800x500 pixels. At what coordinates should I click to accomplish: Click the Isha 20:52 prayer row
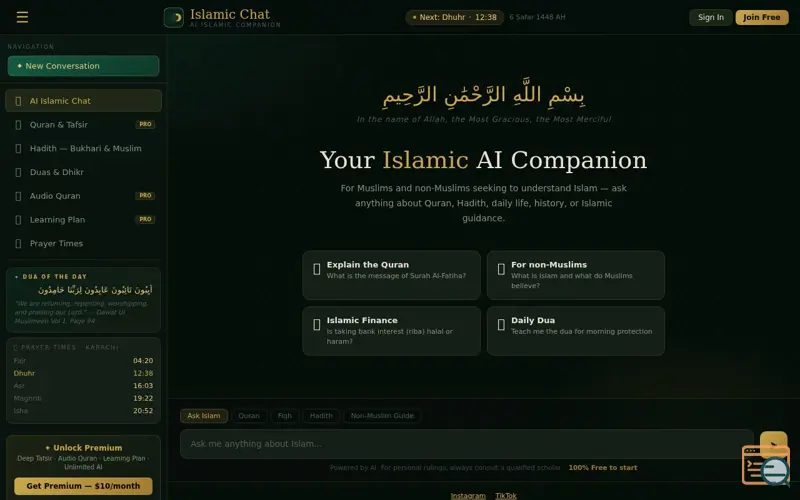83,411
